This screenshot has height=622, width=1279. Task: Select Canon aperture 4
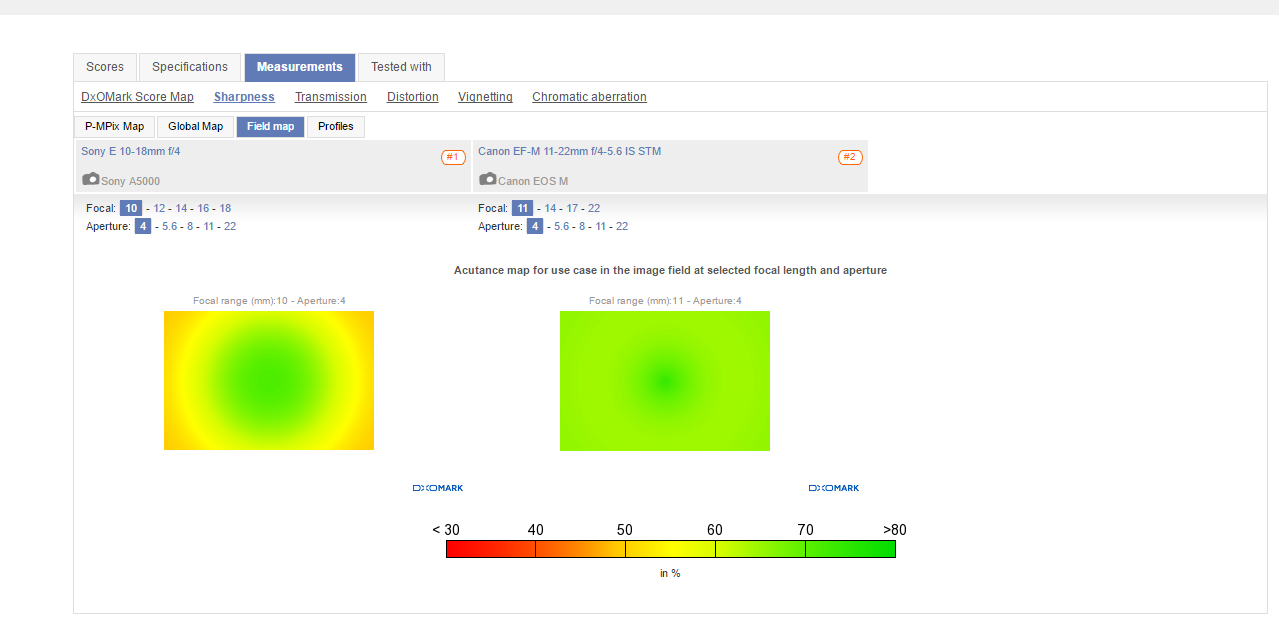(535, 226)
